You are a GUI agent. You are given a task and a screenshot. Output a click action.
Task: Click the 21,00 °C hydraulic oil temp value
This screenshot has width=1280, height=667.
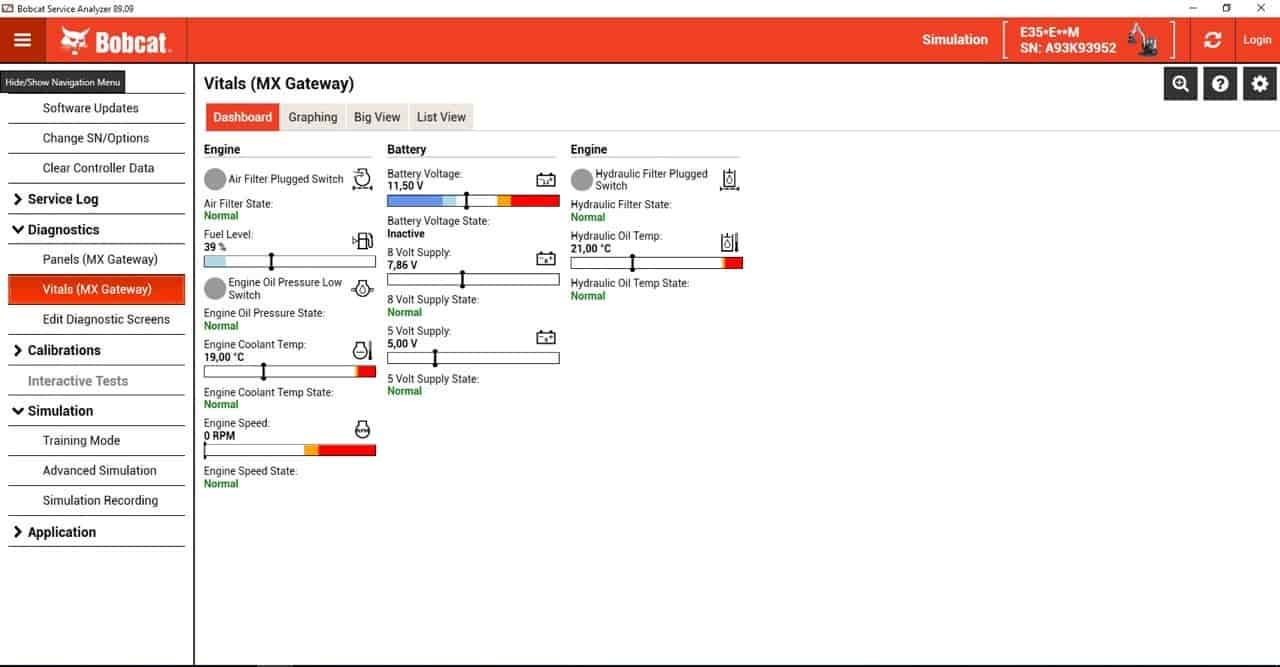click(x=591, y=249)
